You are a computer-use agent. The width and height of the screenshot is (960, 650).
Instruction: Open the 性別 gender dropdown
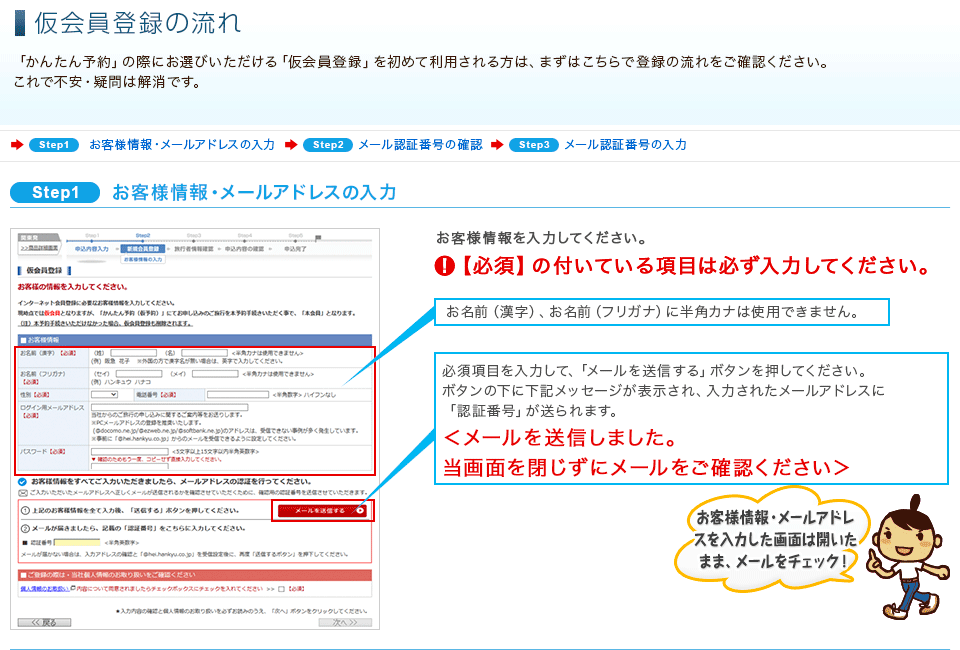tap(104, 394)
